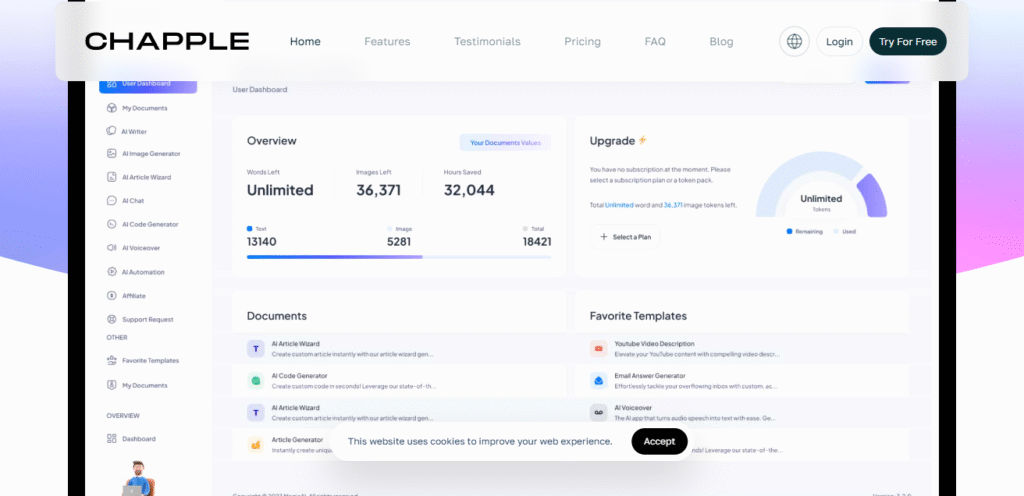This screenshot has width=1024, height=496.
Task: Click the Hours Saved value 32,044
Action: point(470,191)
